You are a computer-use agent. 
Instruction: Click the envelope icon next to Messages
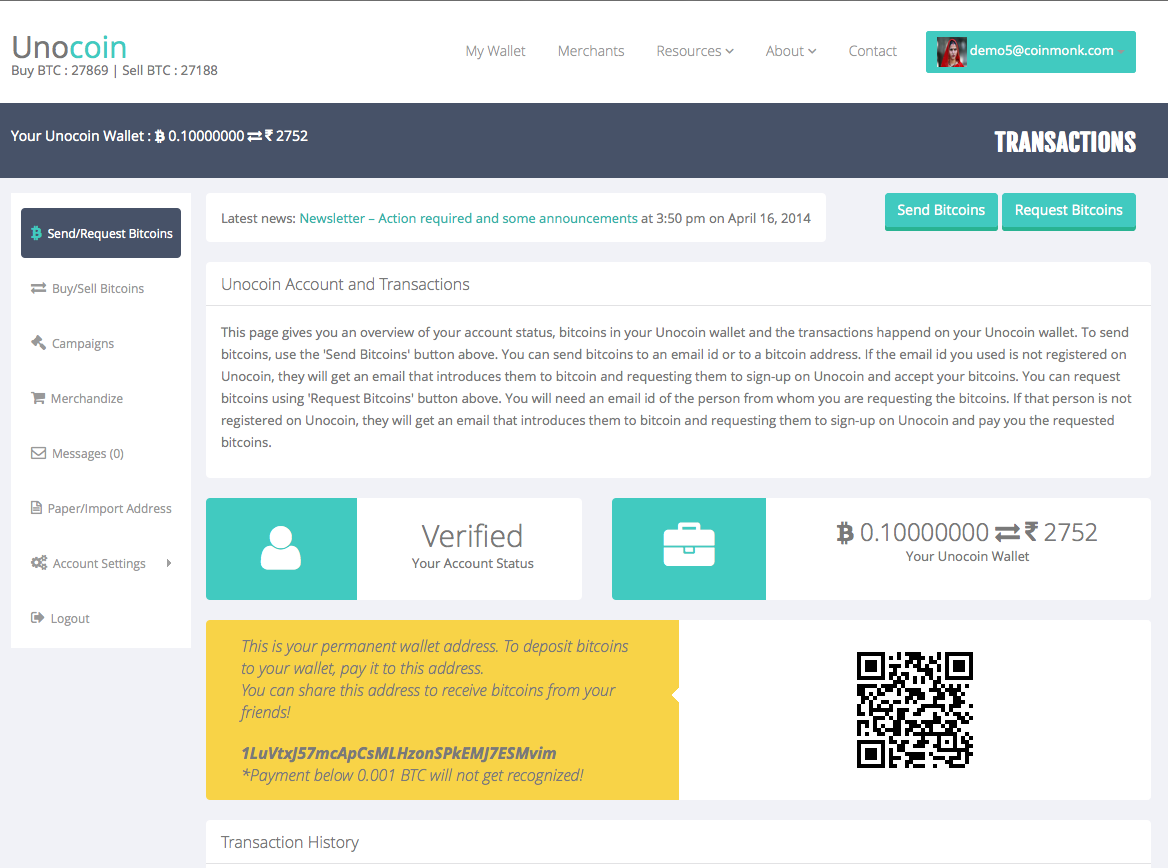(38, 453)
